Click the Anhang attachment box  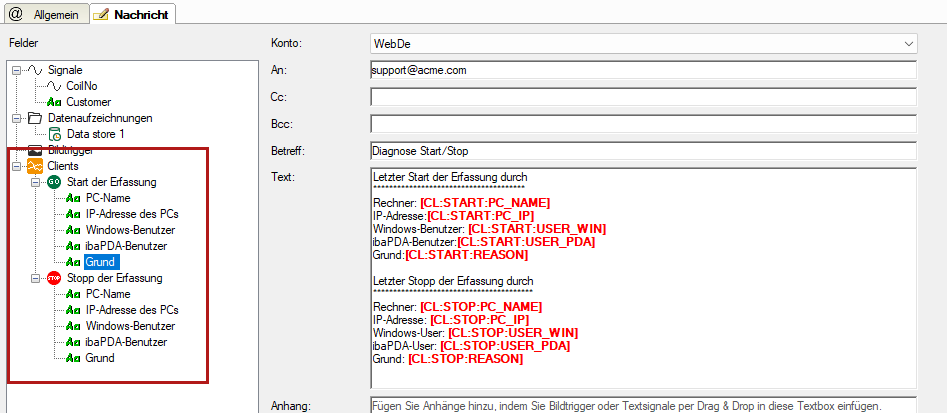643,405
